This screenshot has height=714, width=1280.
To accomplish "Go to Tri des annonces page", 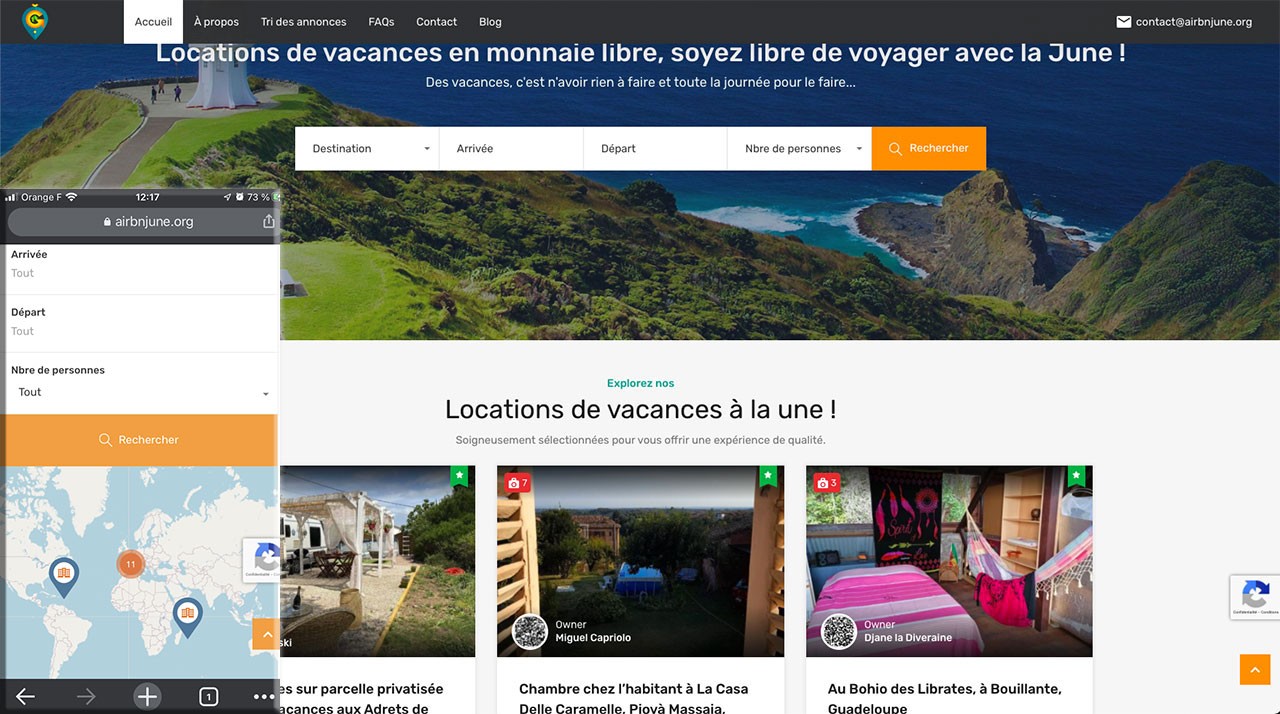I will (x=303, y=22).
